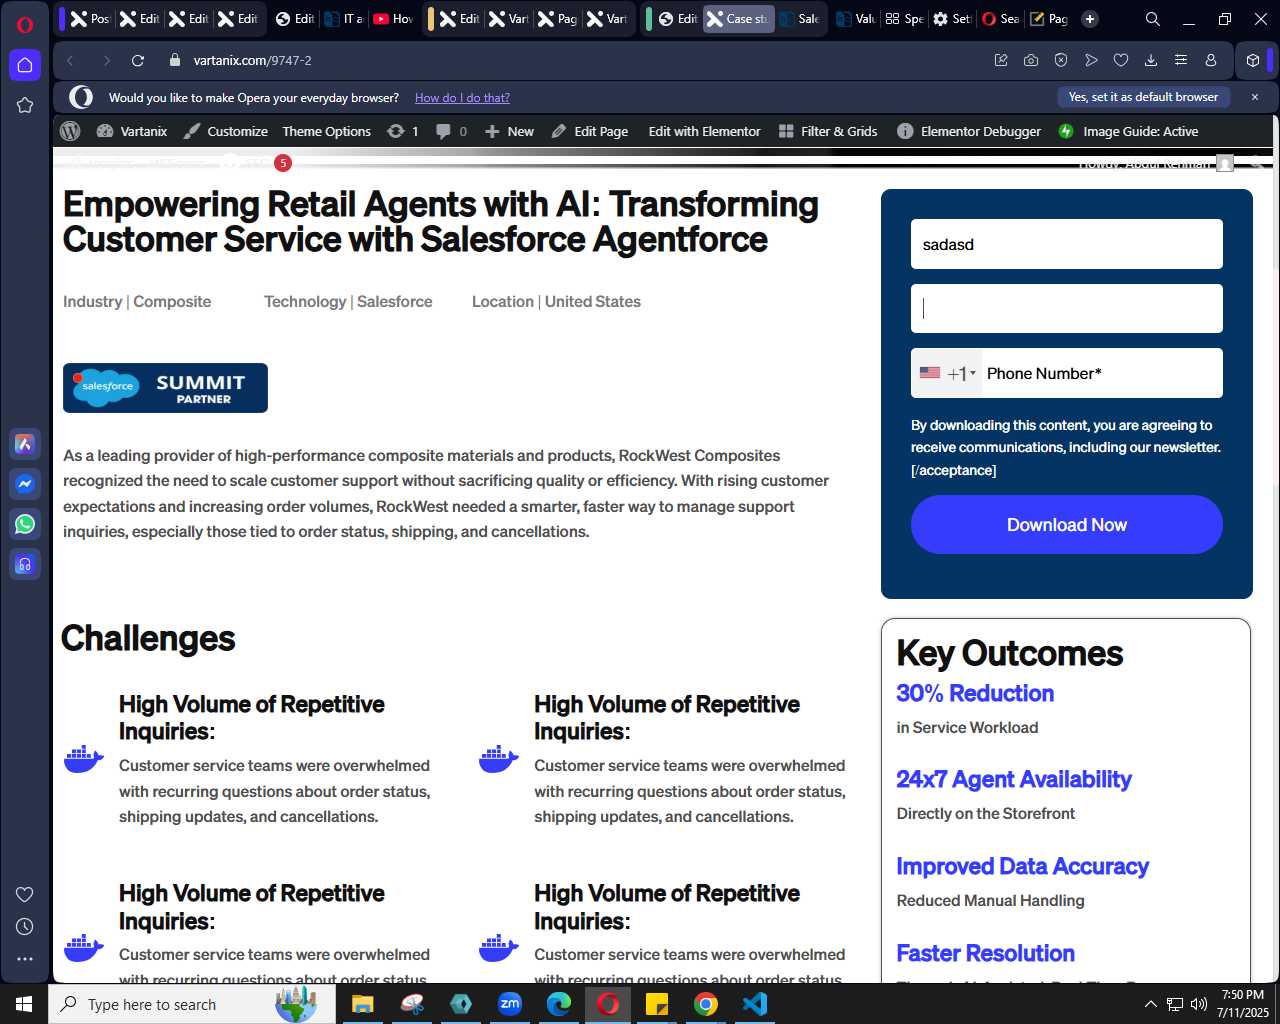Open Opera main menu logo
The width and height of the screenshot is (1280, 1024).
(25, 25)
